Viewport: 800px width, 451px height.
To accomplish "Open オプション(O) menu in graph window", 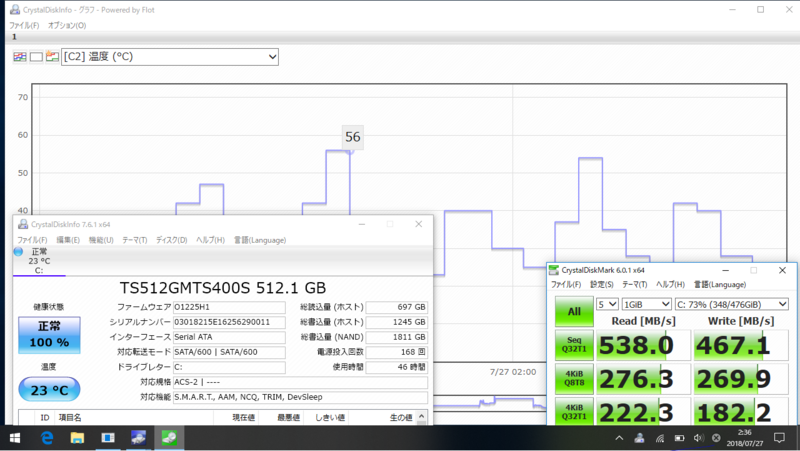I will [67, 25].
